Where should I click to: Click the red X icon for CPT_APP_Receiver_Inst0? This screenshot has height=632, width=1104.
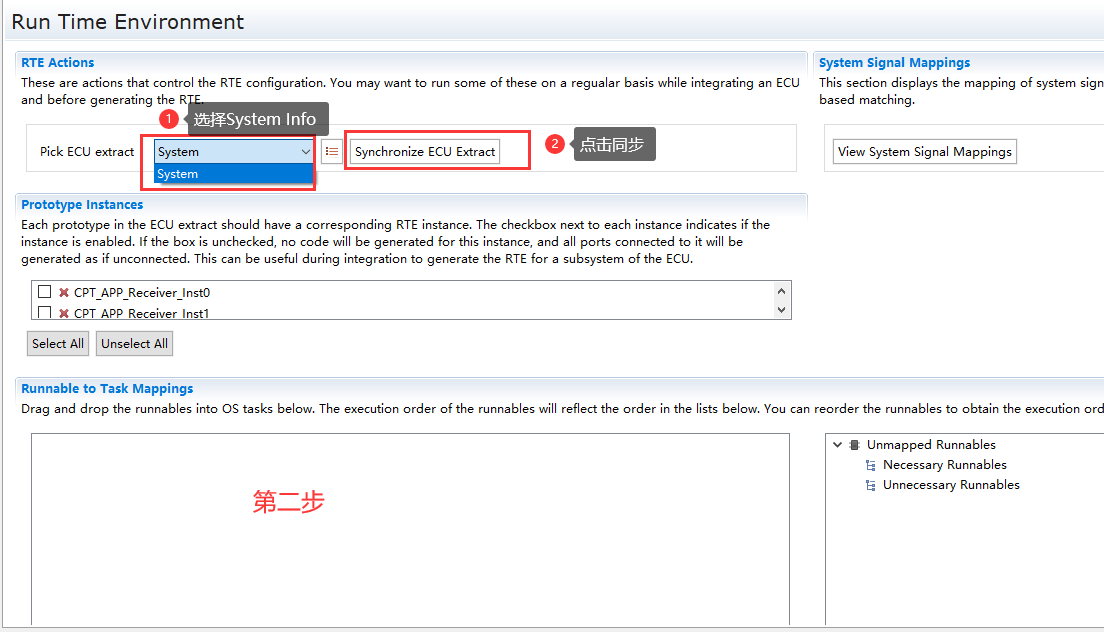tap(64, 293)
